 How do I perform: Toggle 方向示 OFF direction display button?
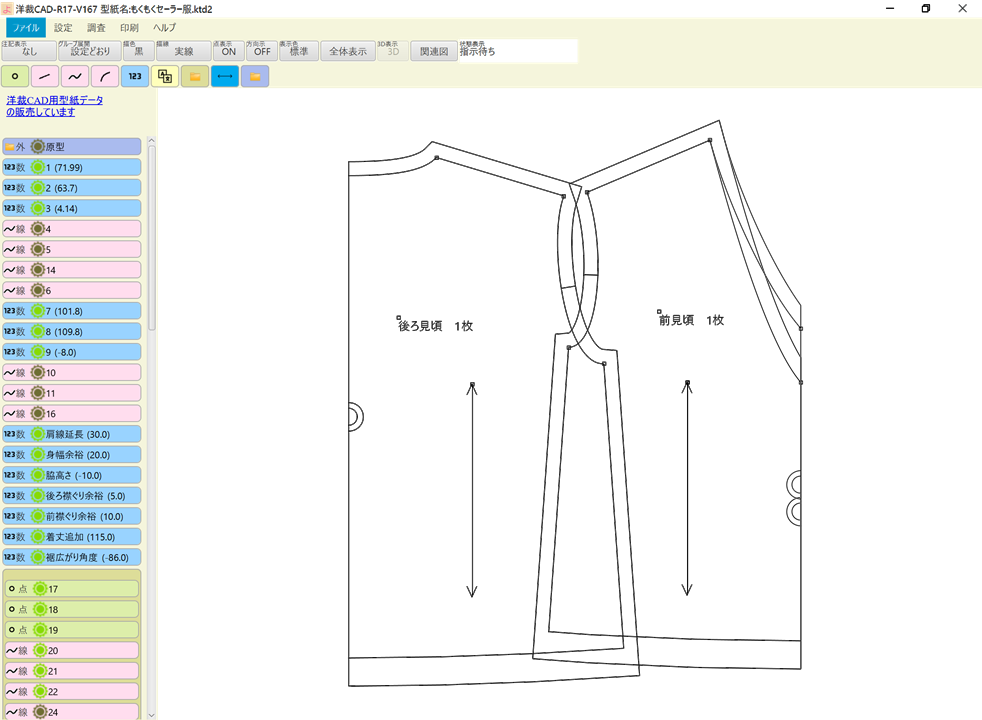coord(262,51)
